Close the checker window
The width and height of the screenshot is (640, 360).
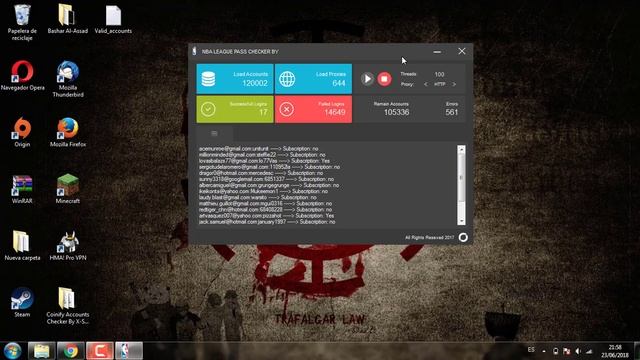462,51
